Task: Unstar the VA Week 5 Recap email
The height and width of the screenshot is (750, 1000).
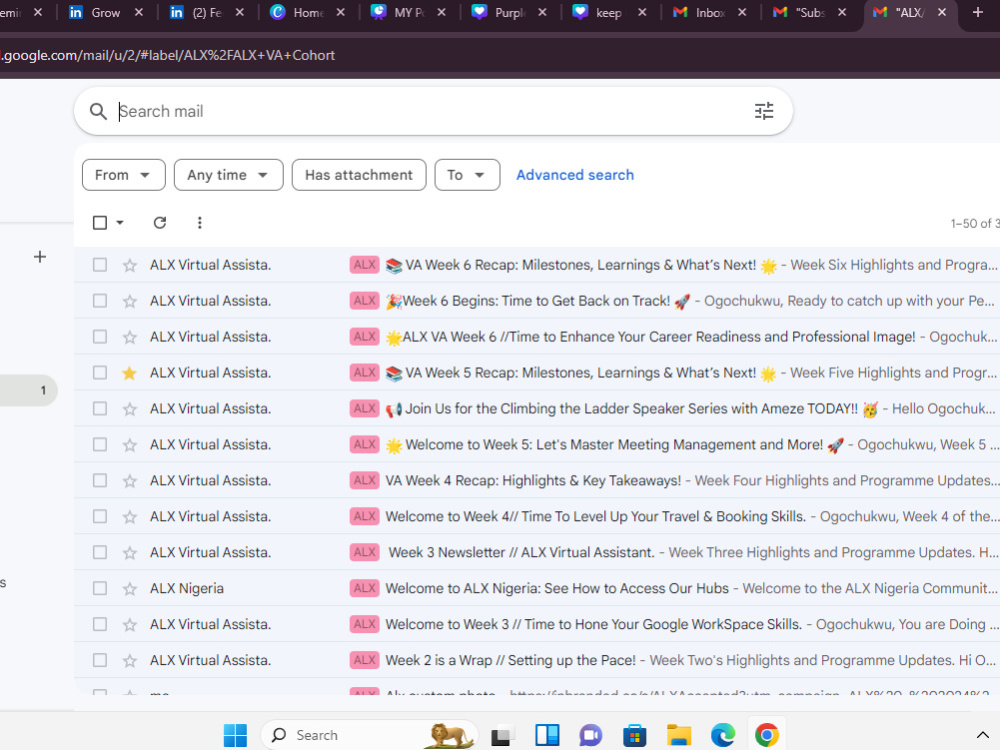Action: pos(129,373)
